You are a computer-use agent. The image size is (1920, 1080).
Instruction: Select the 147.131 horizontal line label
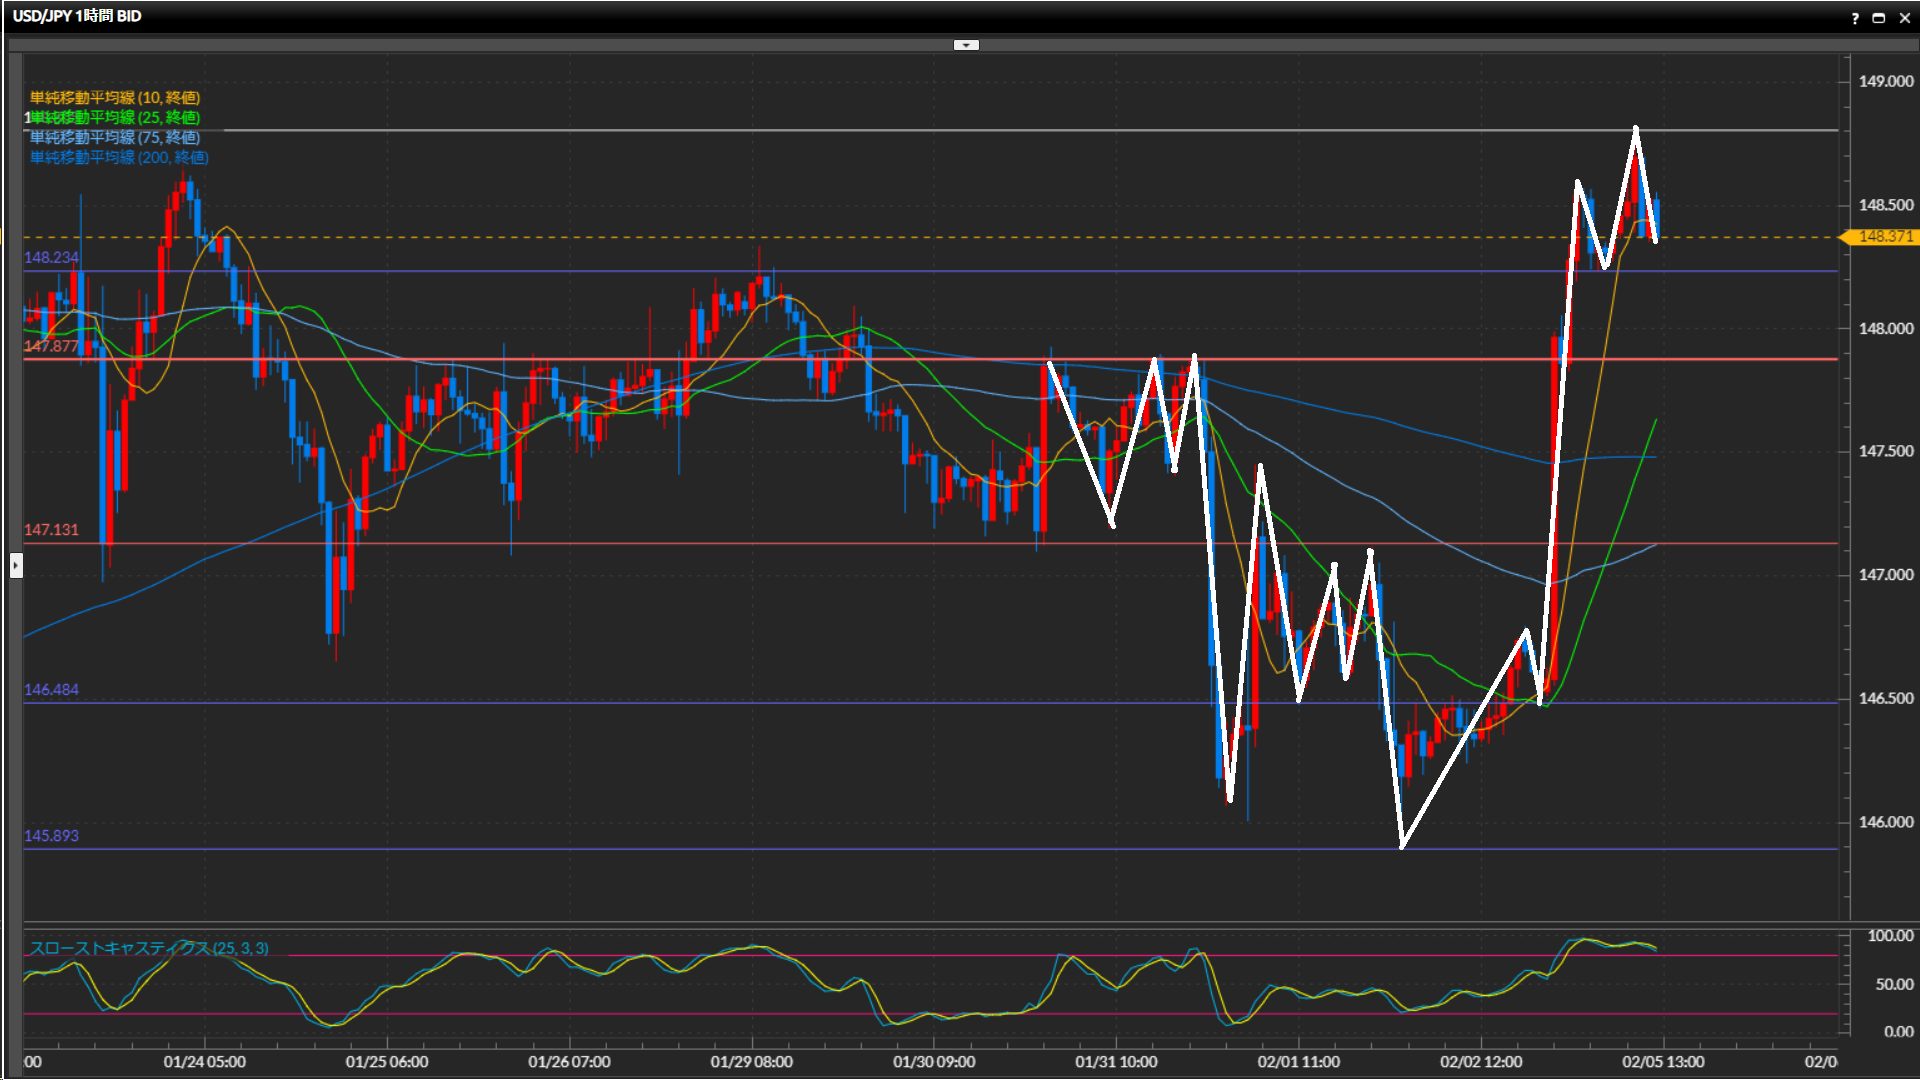51,529
